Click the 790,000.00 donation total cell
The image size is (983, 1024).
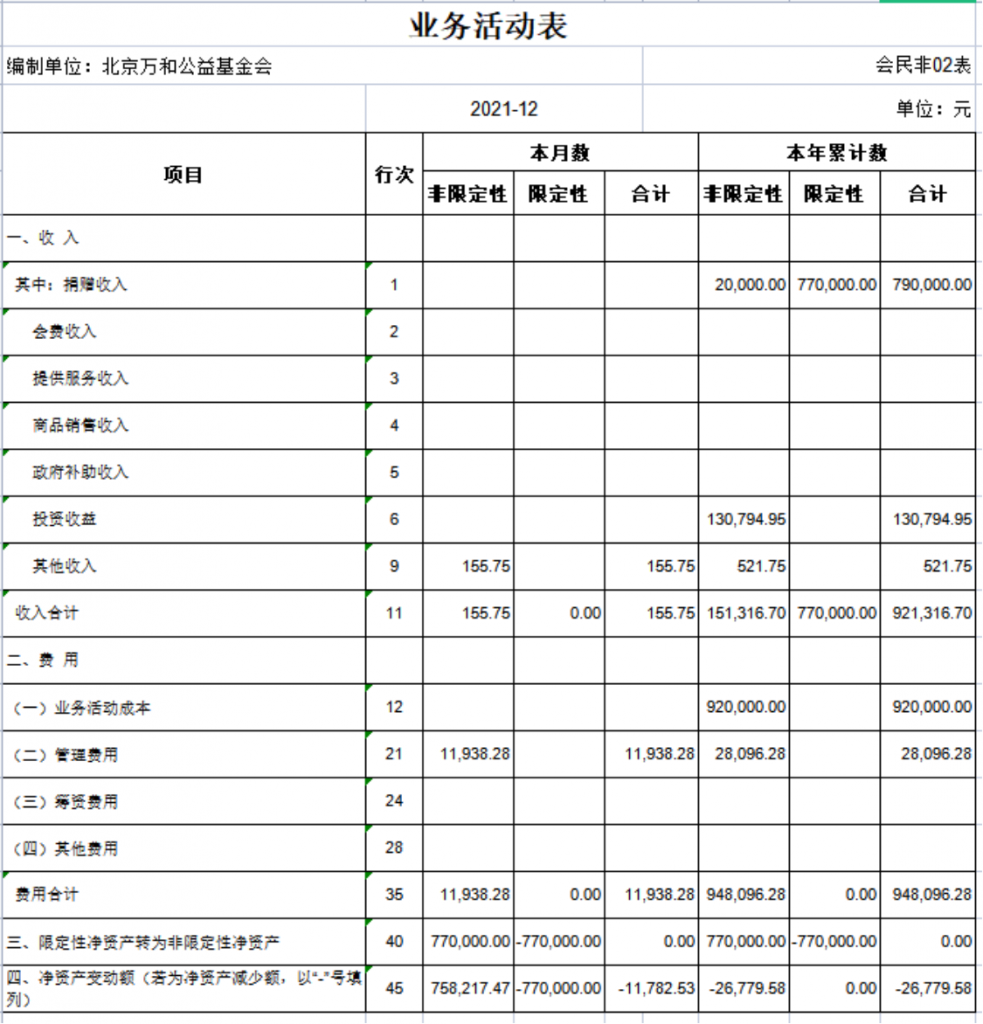[927, 285]
